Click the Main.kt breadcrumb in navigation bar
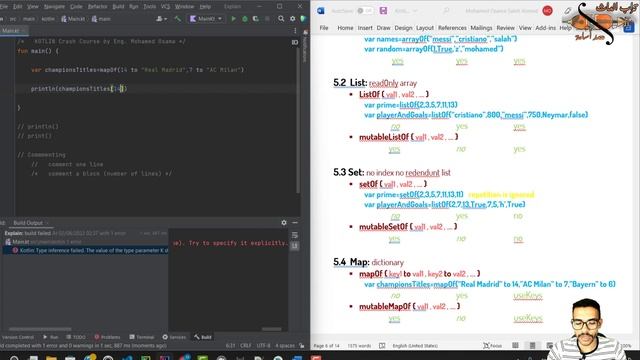This screenshot has width=640, height=360. [x=73, y=19]
